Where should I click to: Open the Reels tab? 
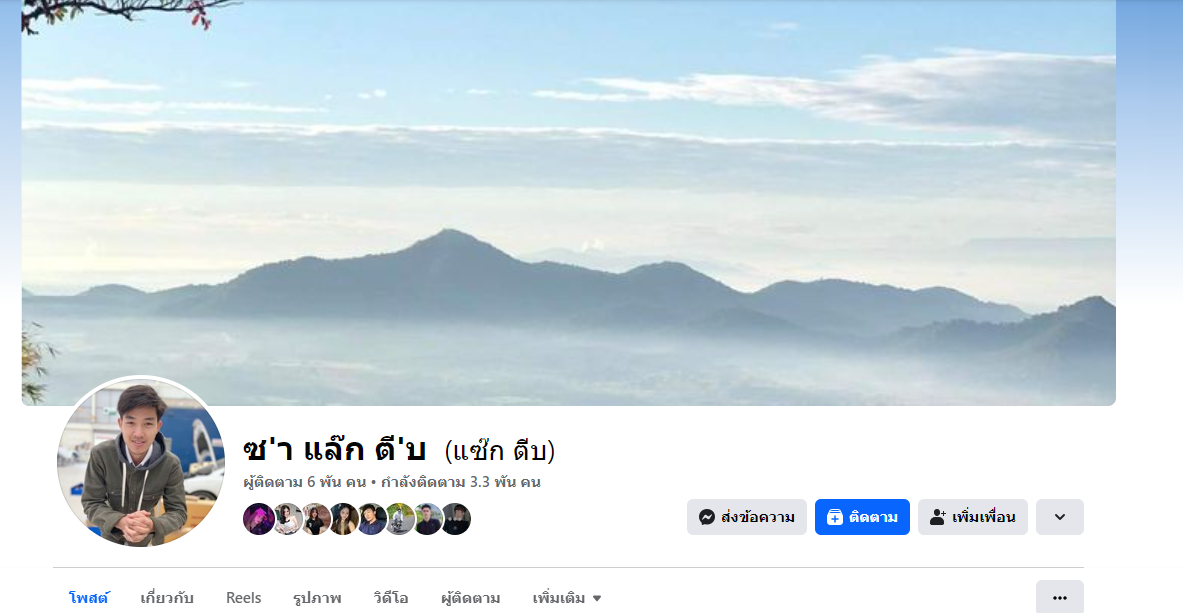(x=243, y=598)
